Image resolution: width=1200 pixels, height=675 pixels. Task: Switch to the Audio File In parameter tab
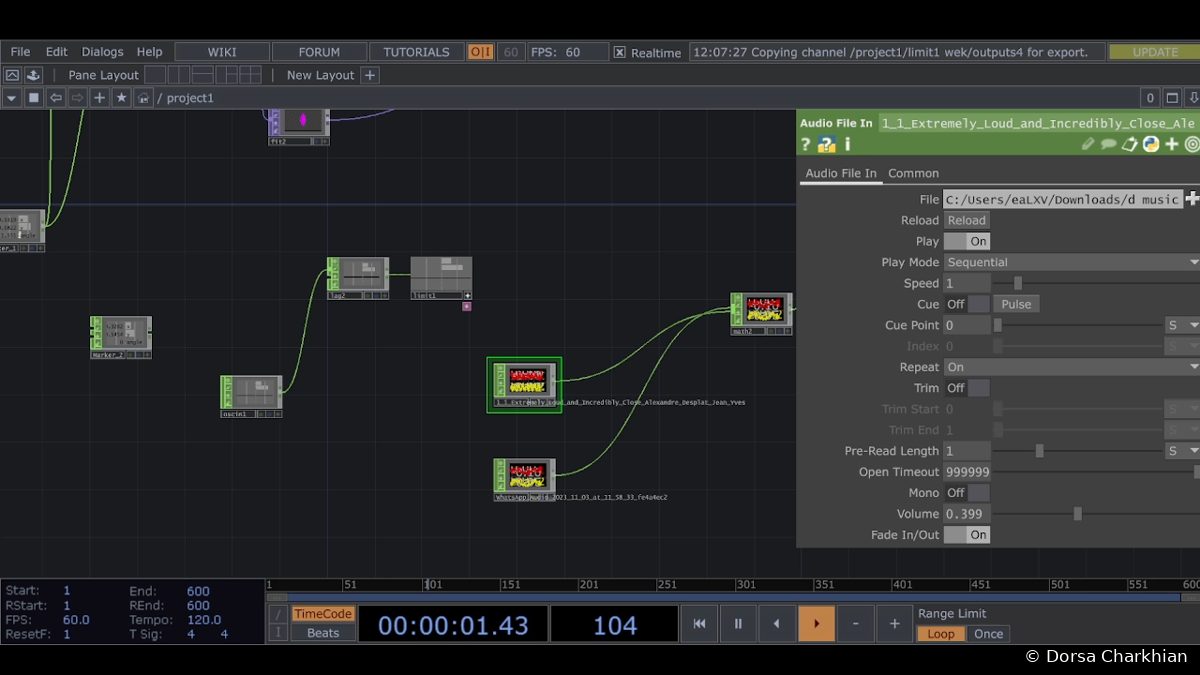[x=841, y=173]
